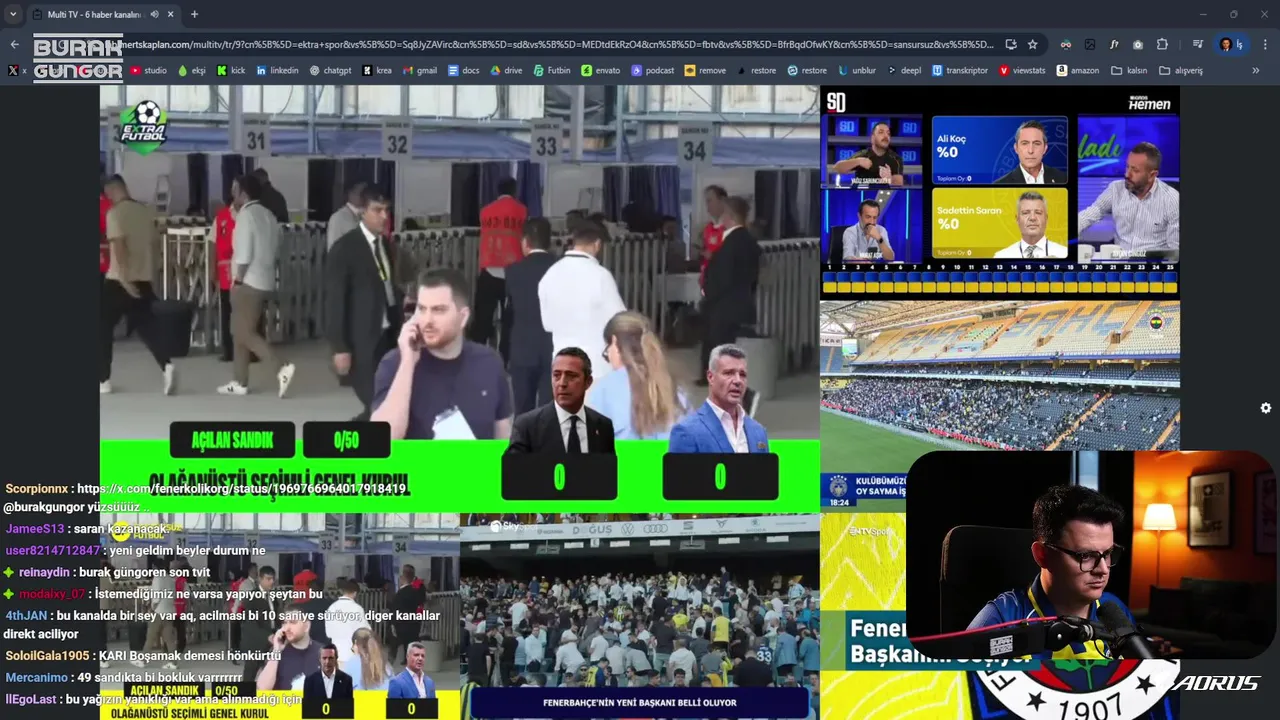1280x720 pixels.
Task: Open the viewstats bookmark
Action: [1022, 71]
